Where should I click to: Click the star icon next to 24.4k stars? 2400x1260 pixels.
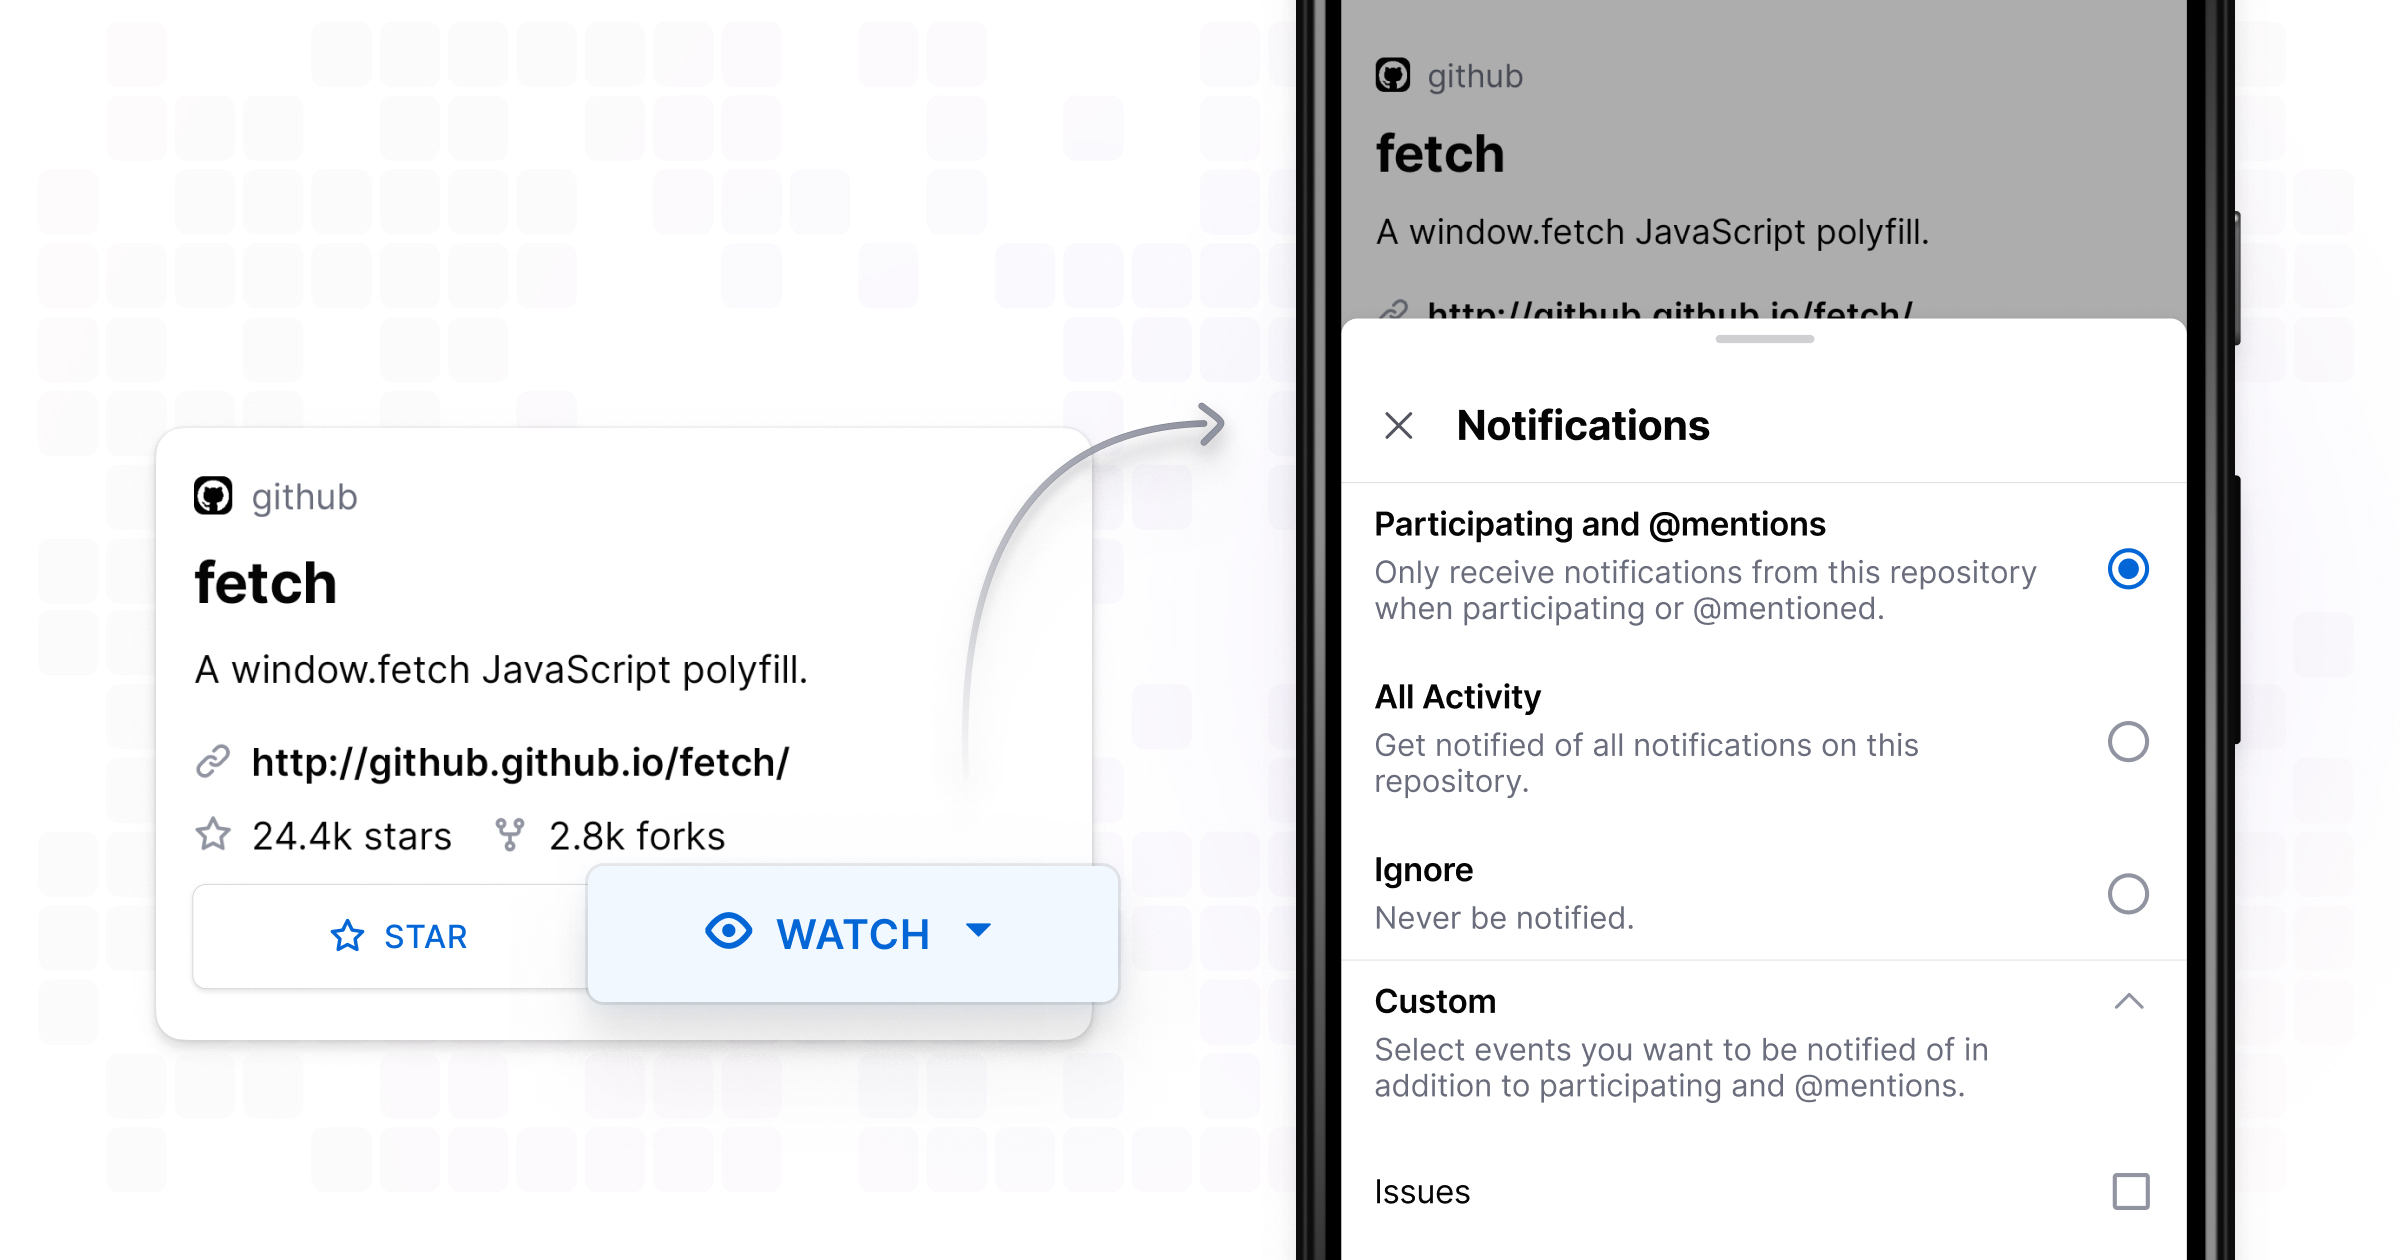(213, 835)
